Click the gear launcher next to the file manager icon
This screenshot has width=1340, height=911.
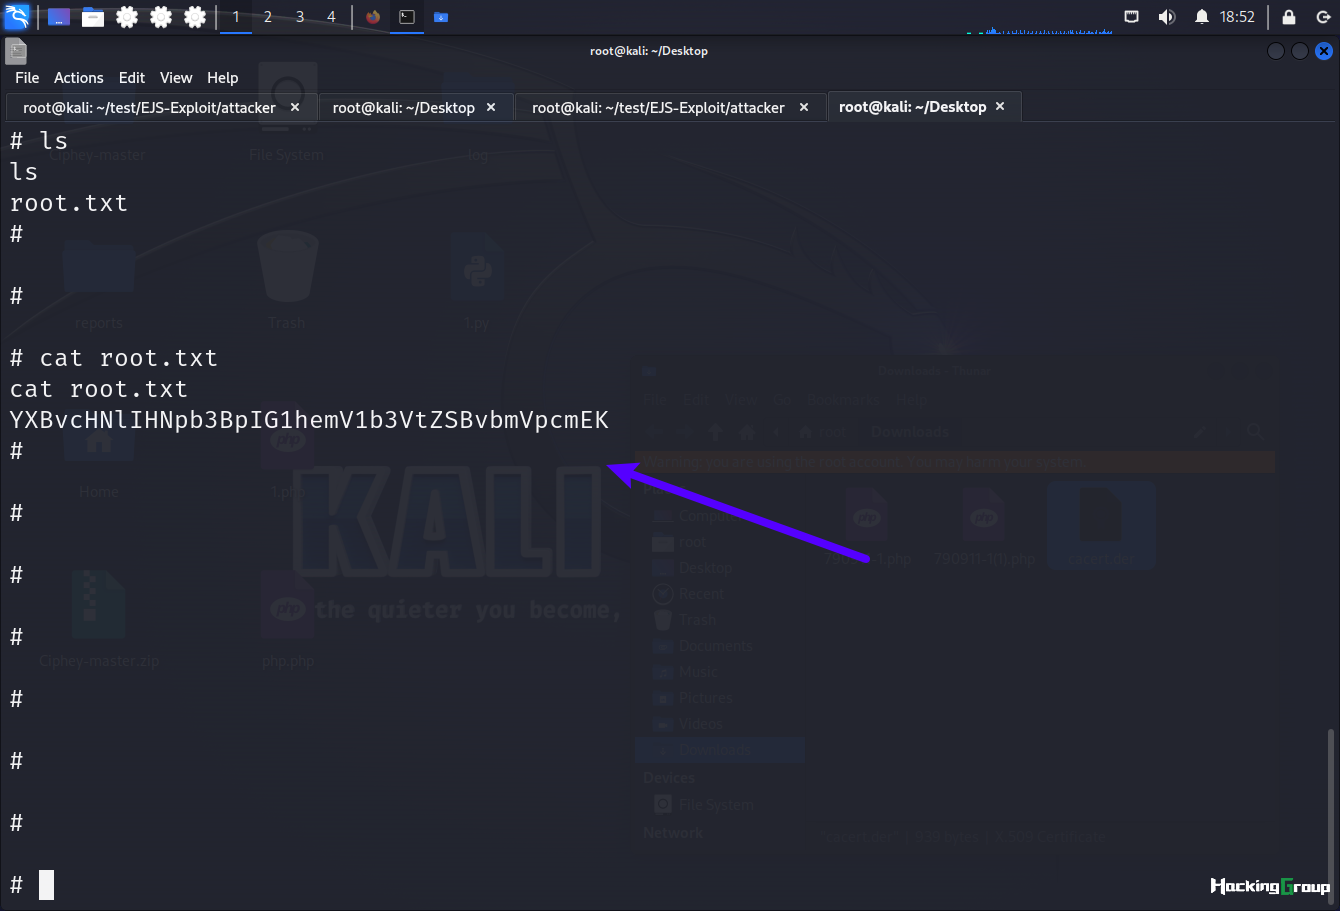[x=127, y=17]
